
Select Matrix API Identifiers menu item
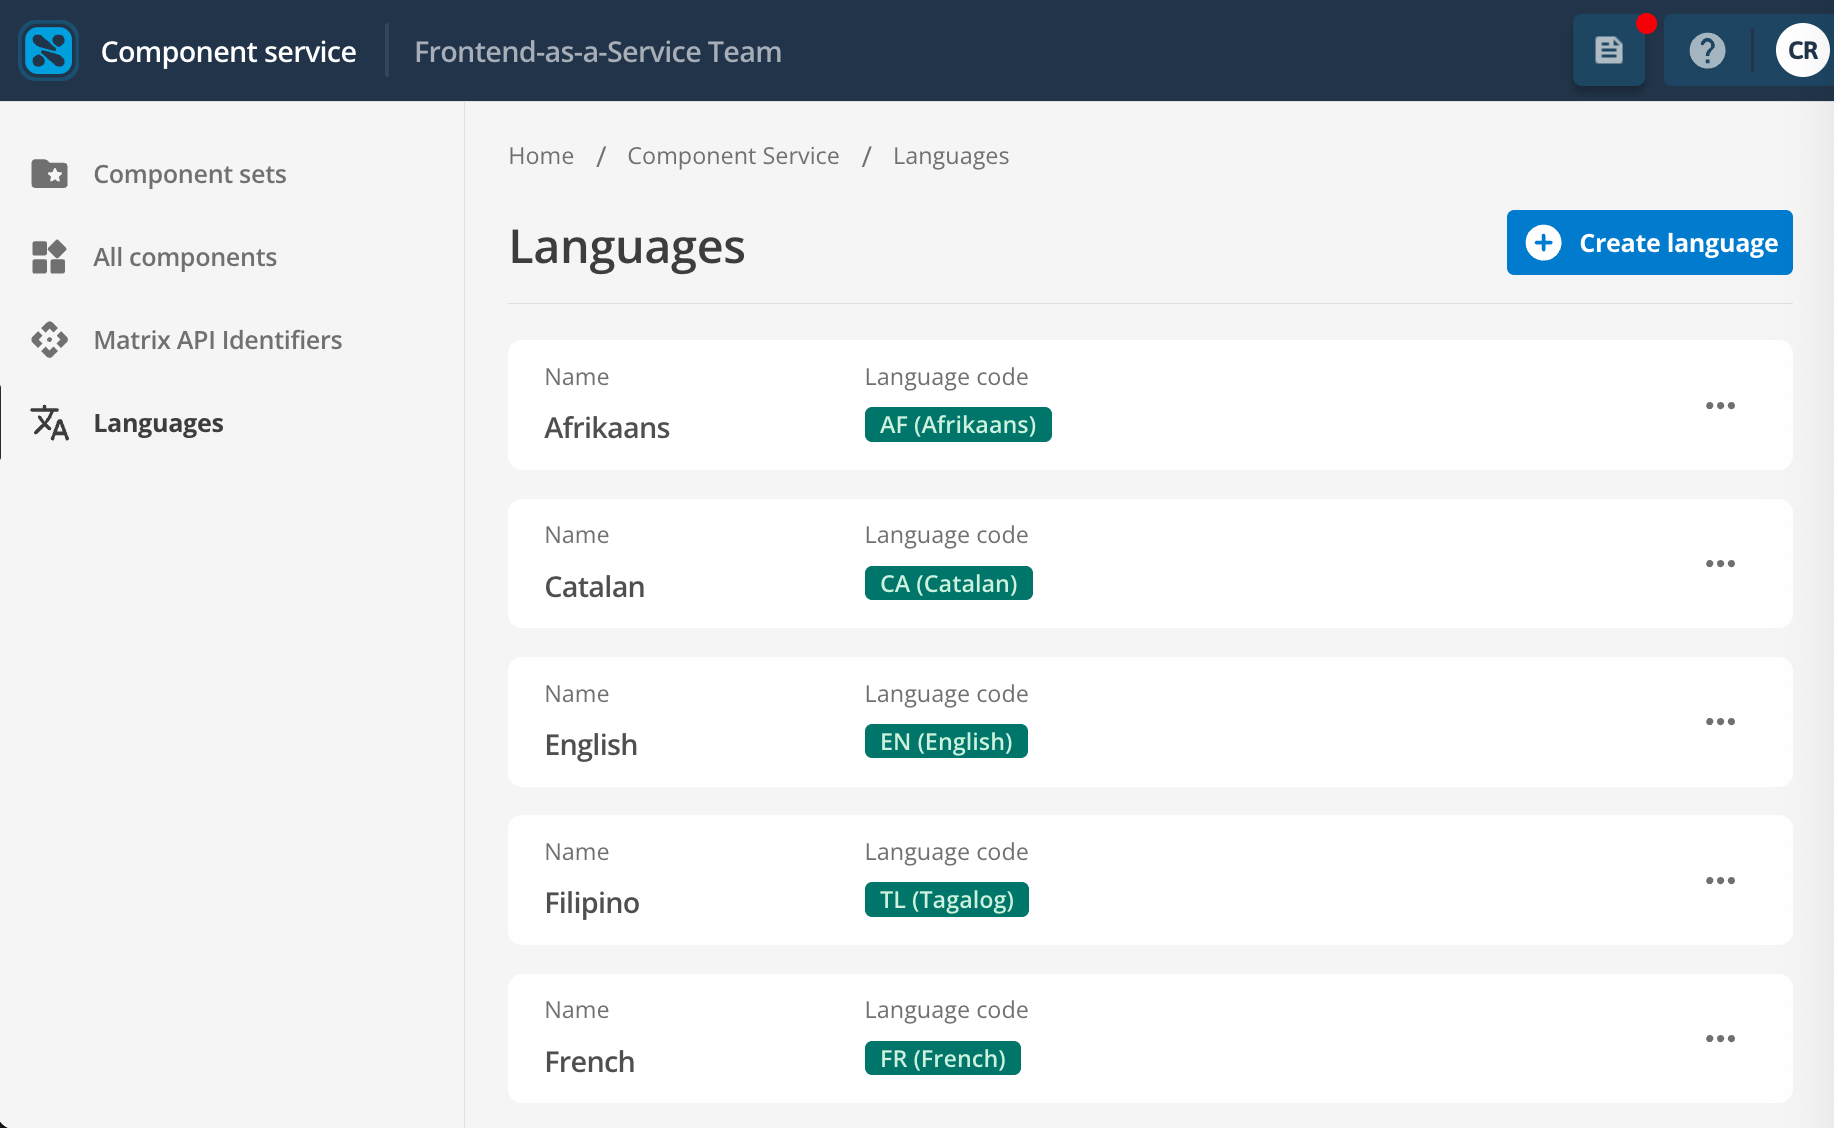click(217, 340)
